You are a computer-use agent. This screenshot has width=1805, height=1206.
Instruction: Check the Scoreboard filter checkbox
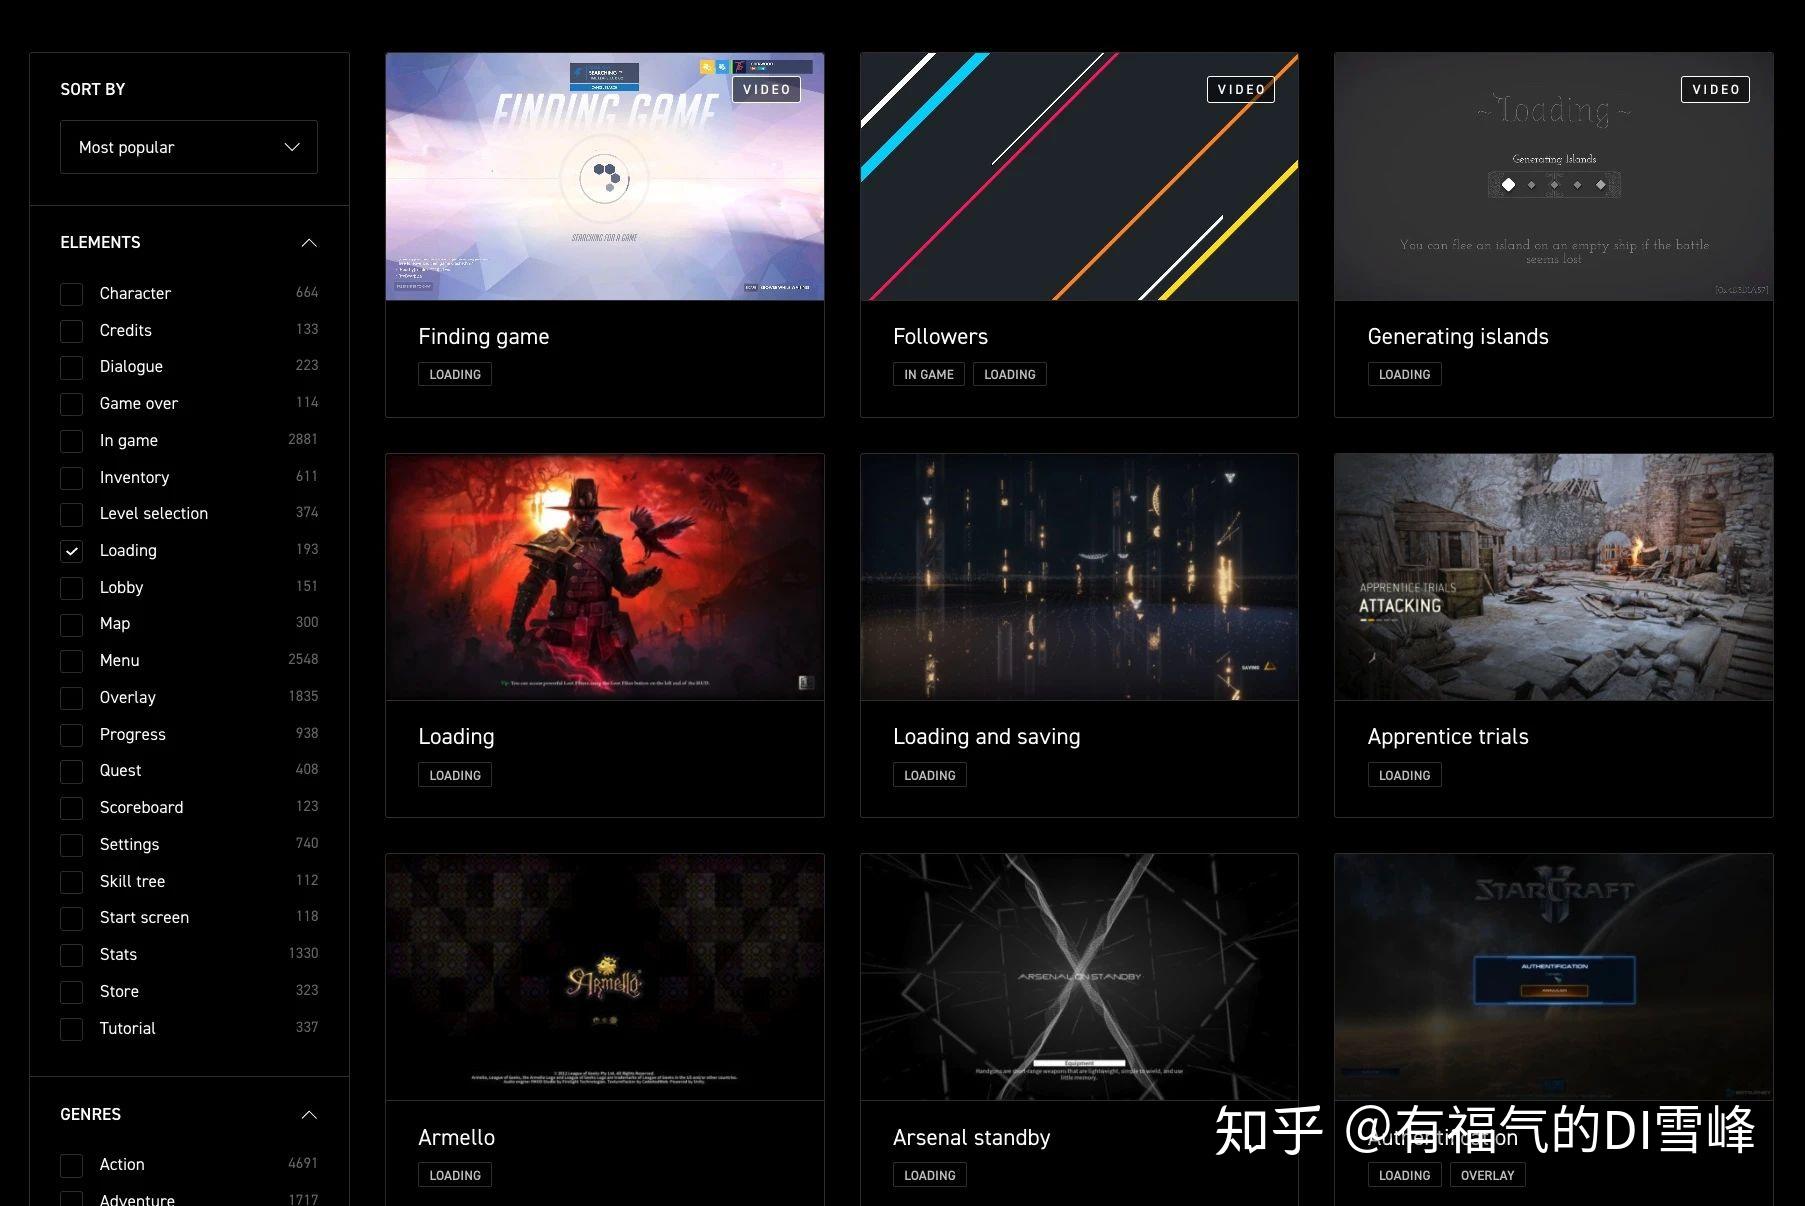[71, 808]
